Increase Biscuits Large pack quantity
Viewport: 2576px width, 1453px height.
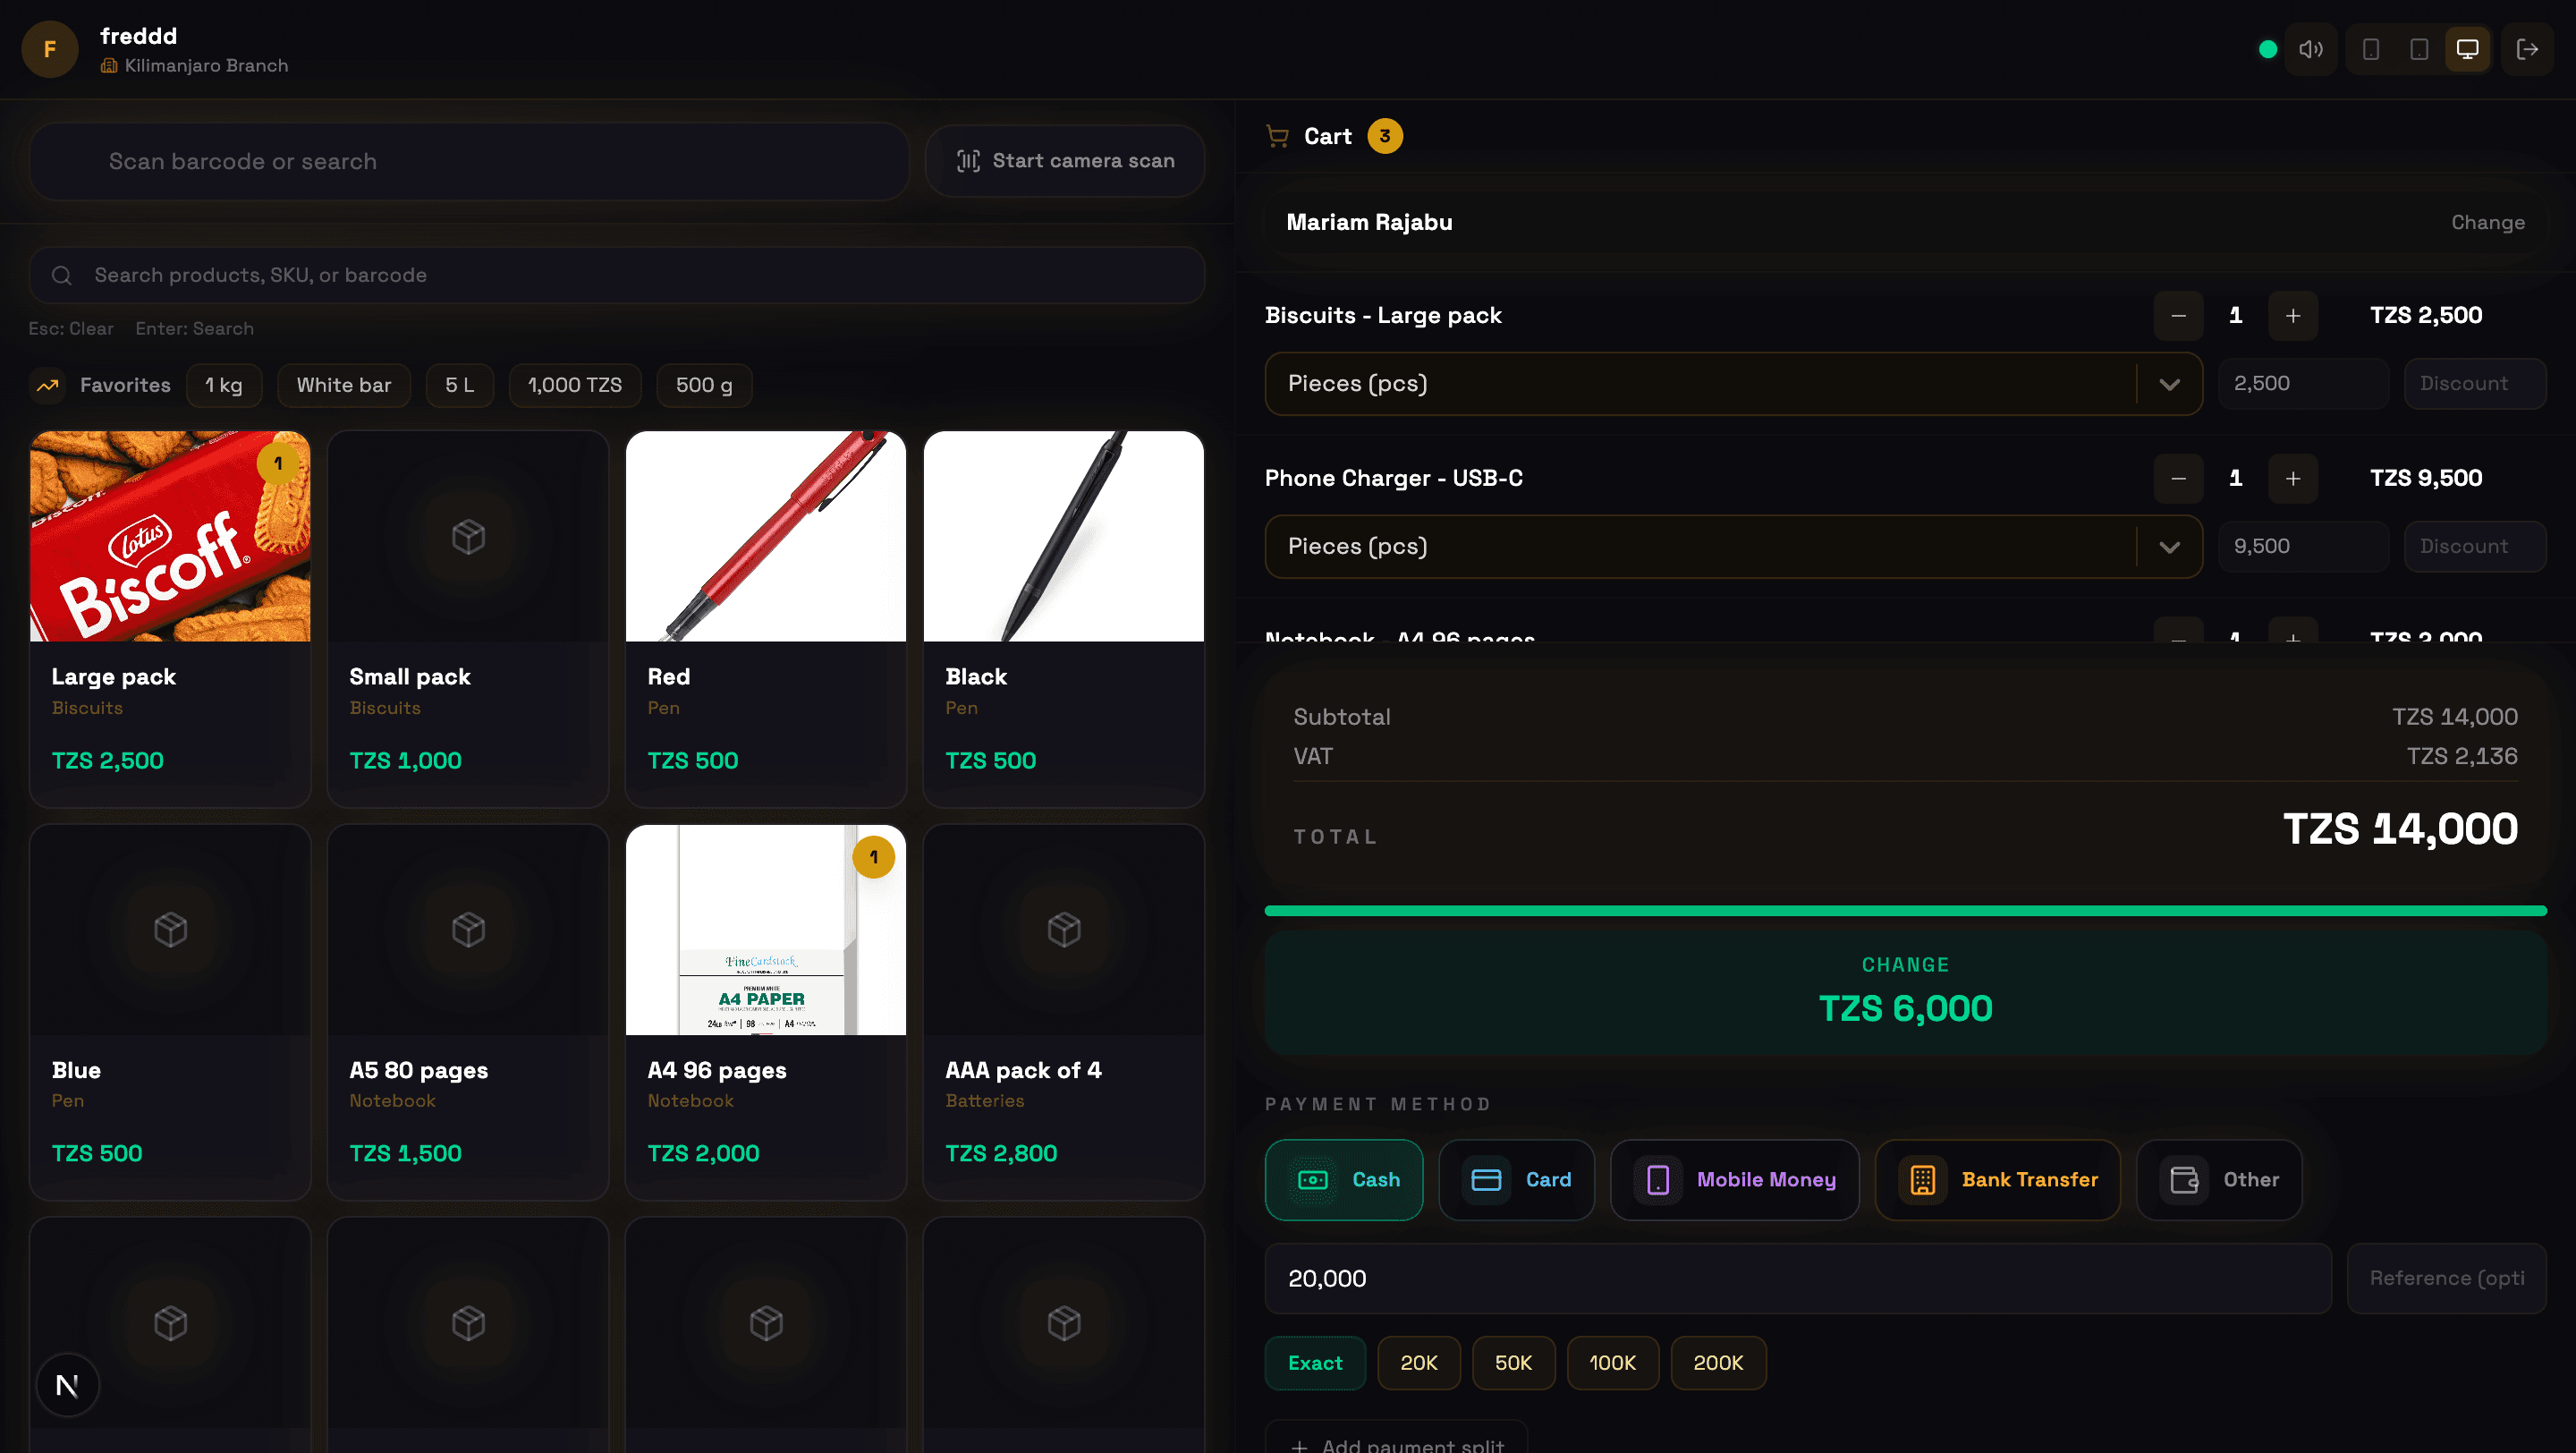tap(2293, 316)
